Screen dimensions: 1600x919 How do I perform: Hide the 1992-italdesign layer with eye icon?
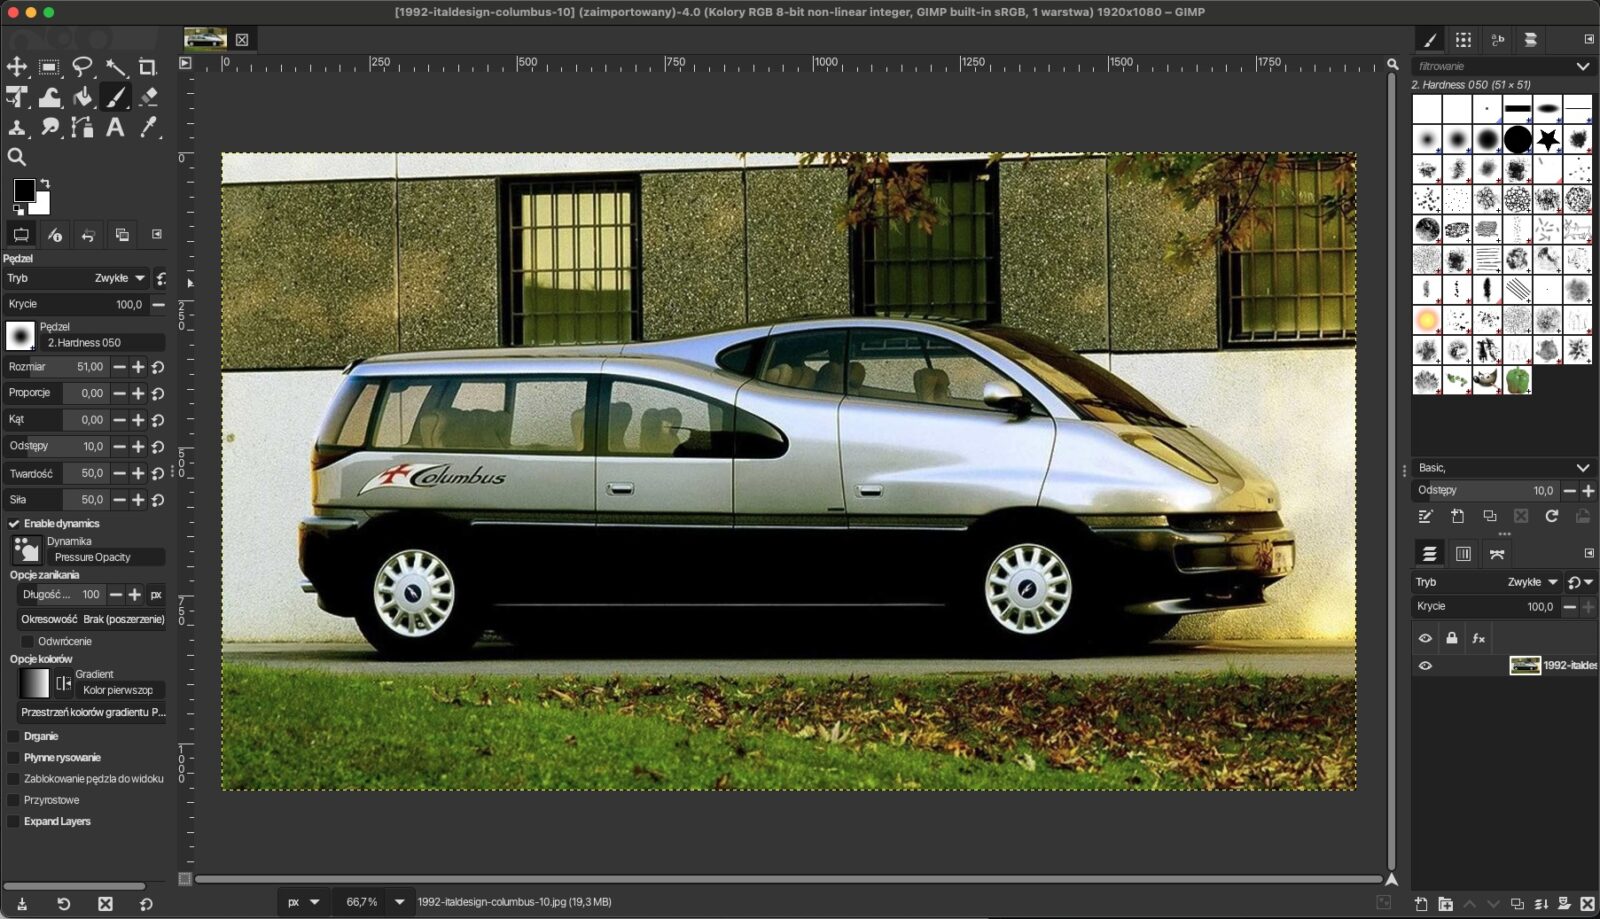click(1425, 665)
